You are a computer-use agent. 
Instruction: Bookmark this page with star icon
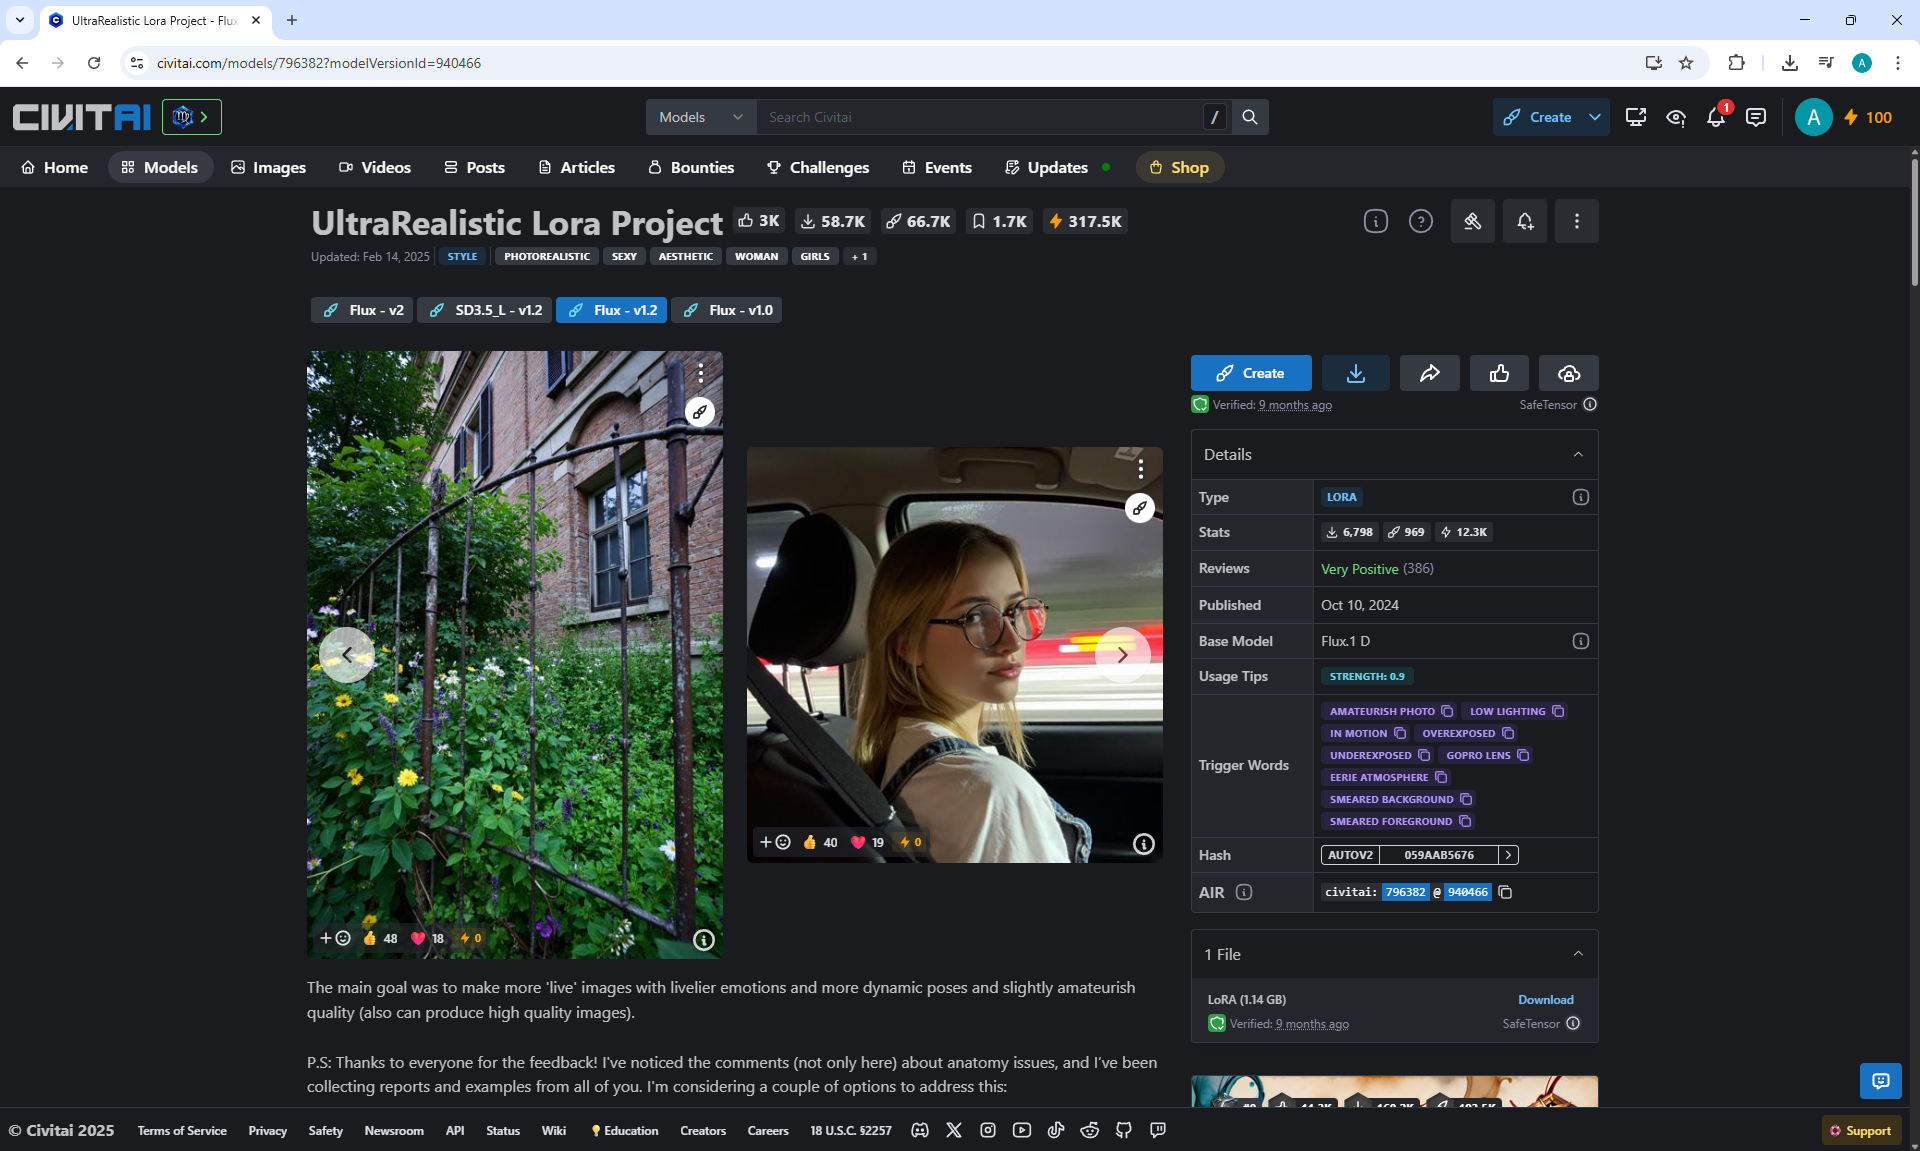1686,63
